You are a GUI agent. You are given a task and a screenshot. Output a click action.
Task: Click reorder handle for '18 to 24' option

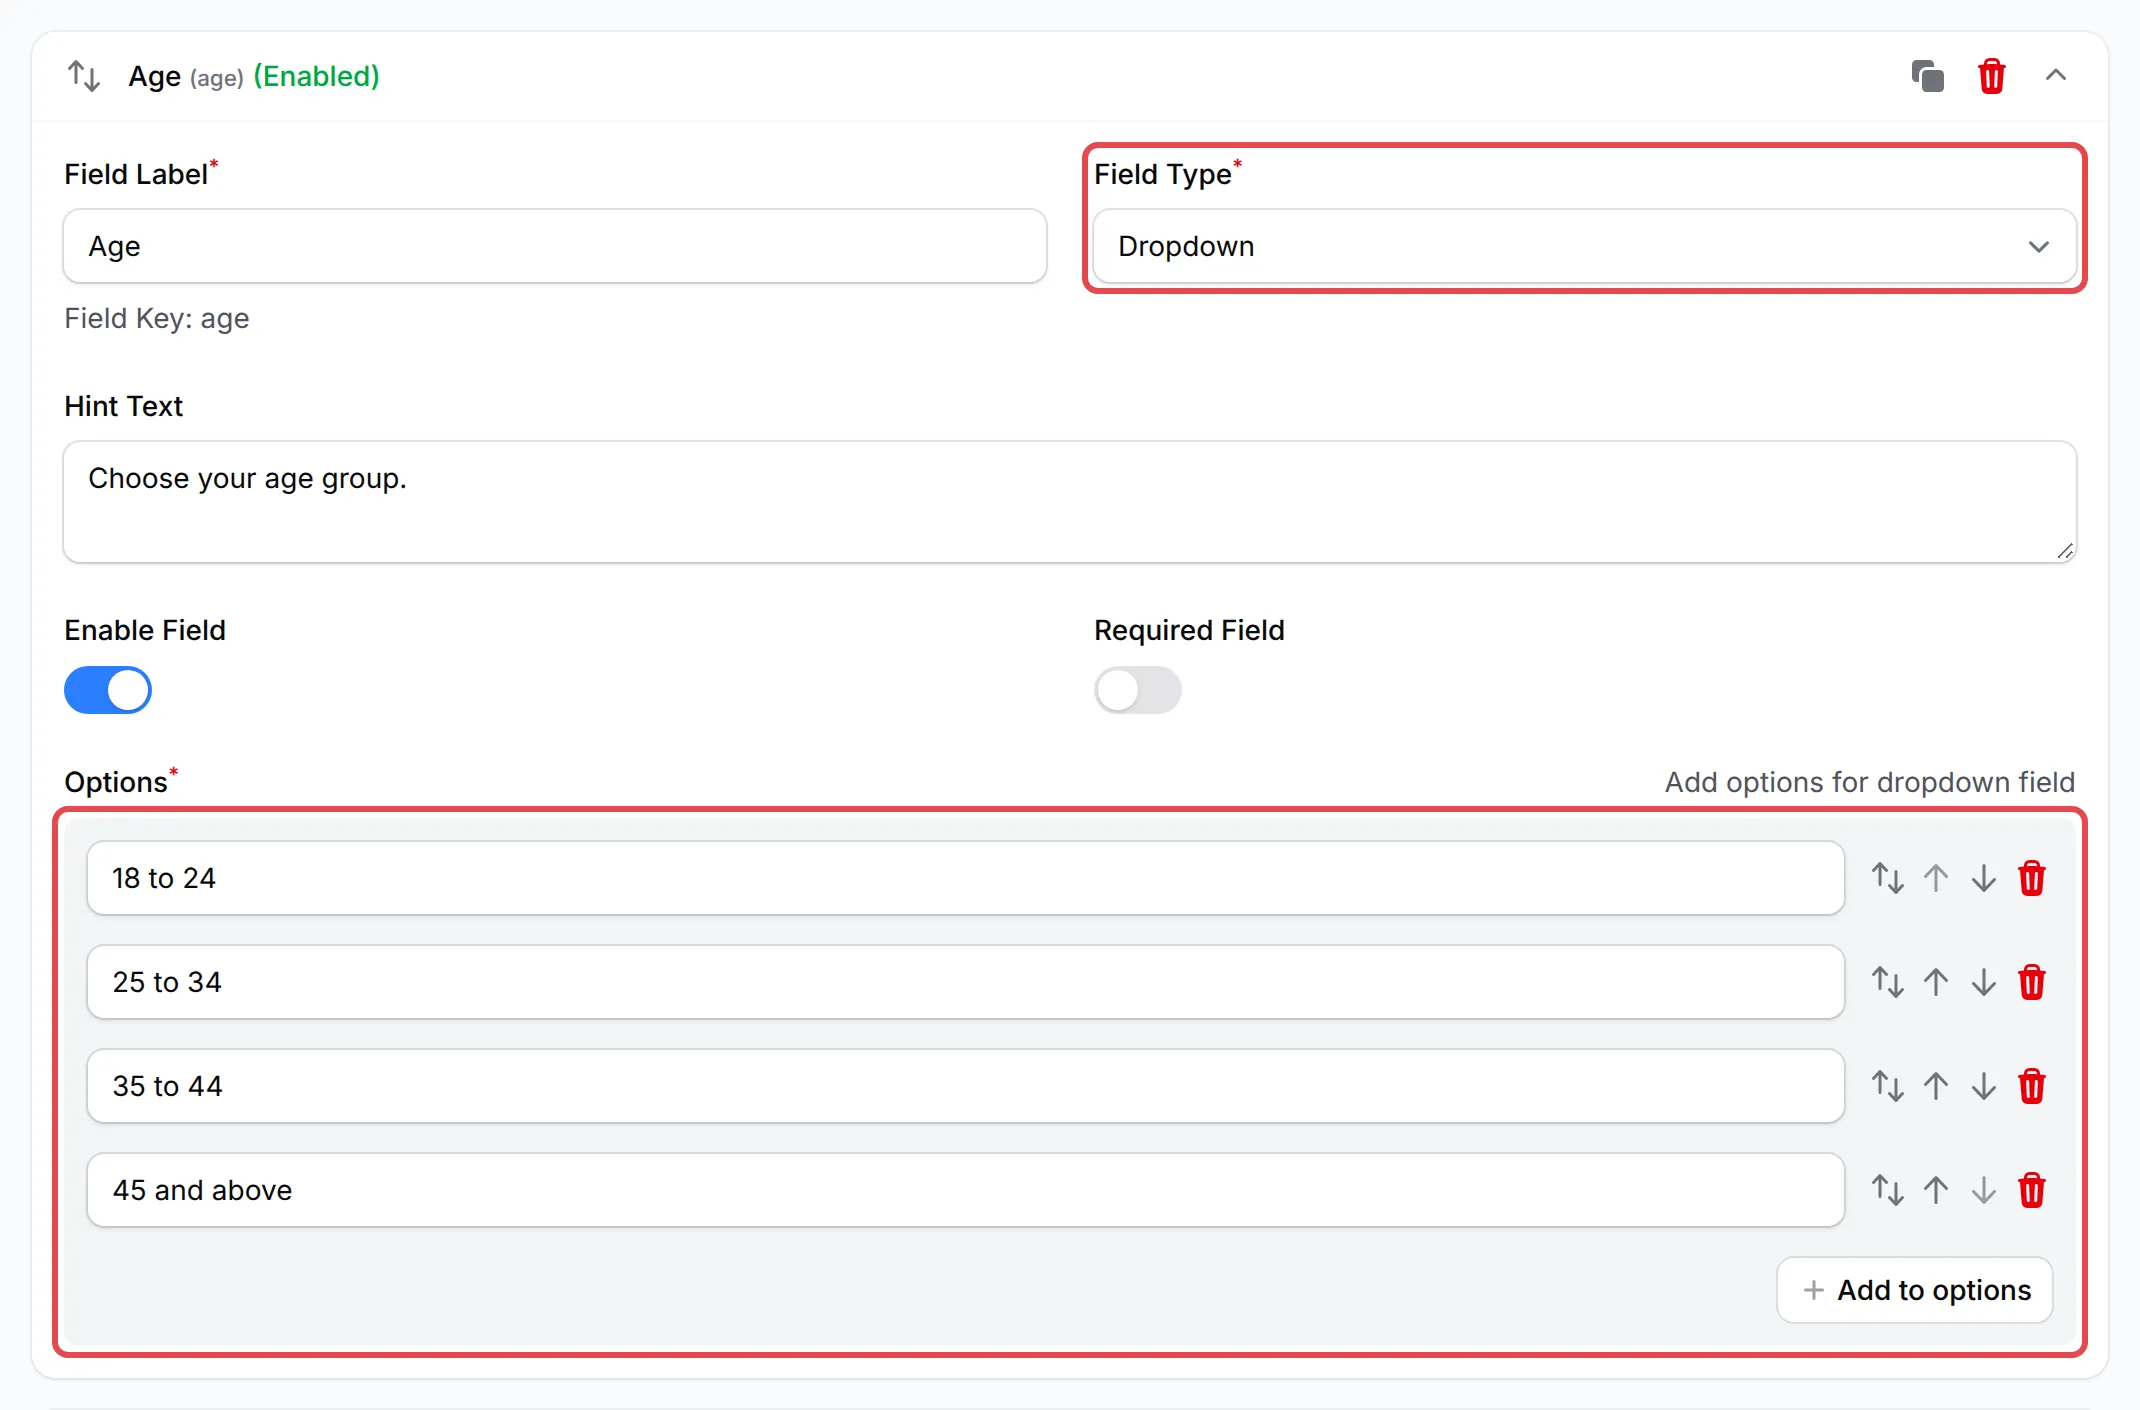(1888, 878)
